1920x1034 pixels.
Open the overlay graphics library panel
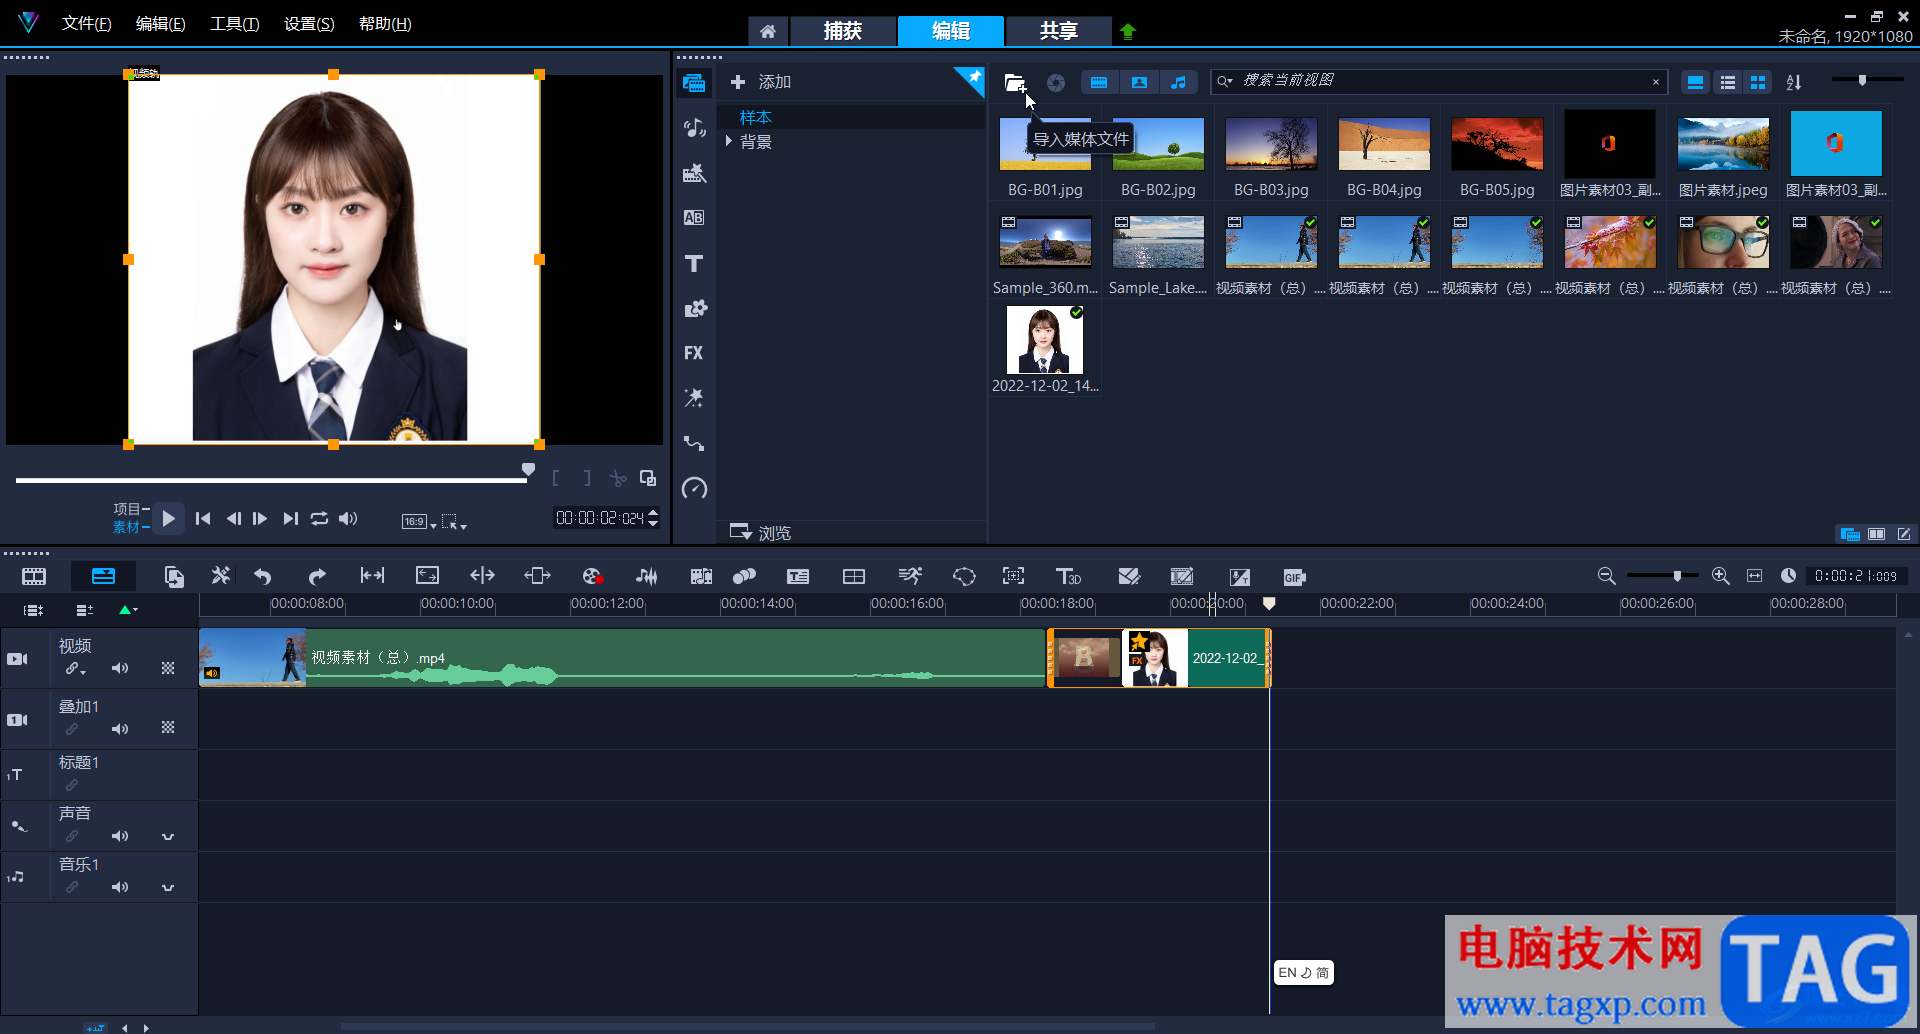pos(694,308)
